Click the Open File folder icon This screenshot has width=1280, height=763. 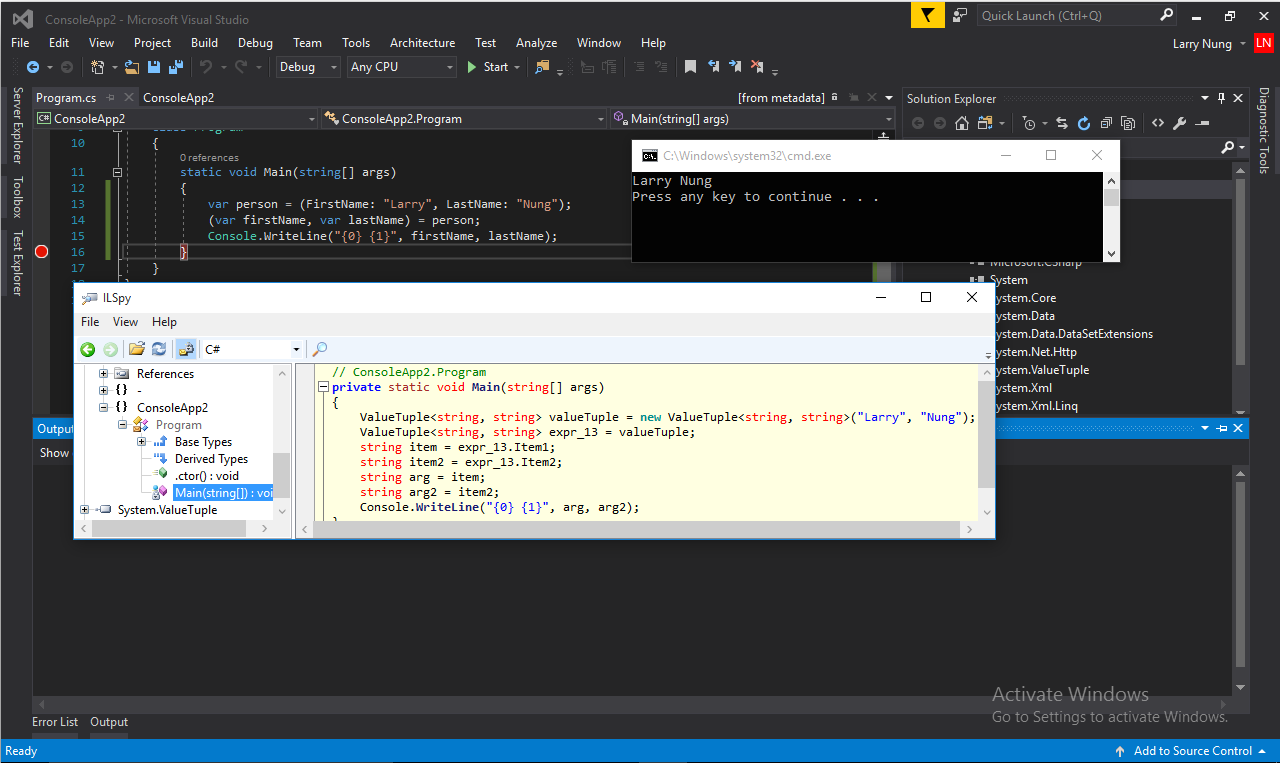pos(133,67)
